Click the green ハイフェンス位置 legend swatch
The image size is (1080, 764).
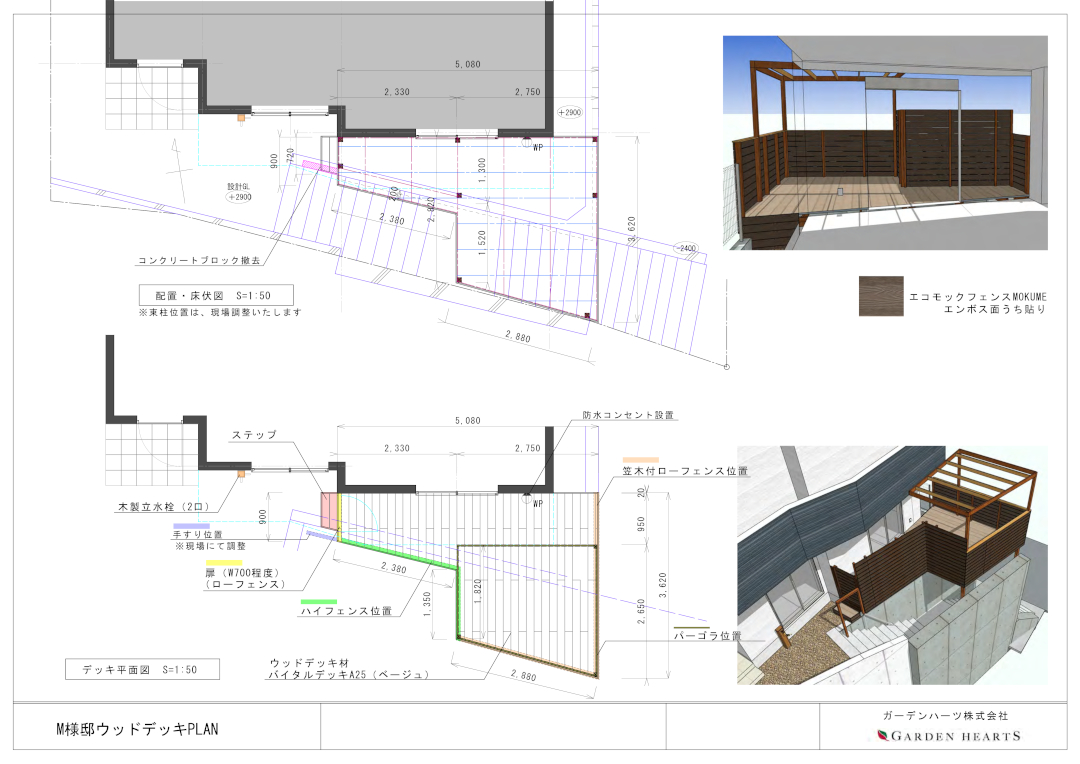point(318,599)
